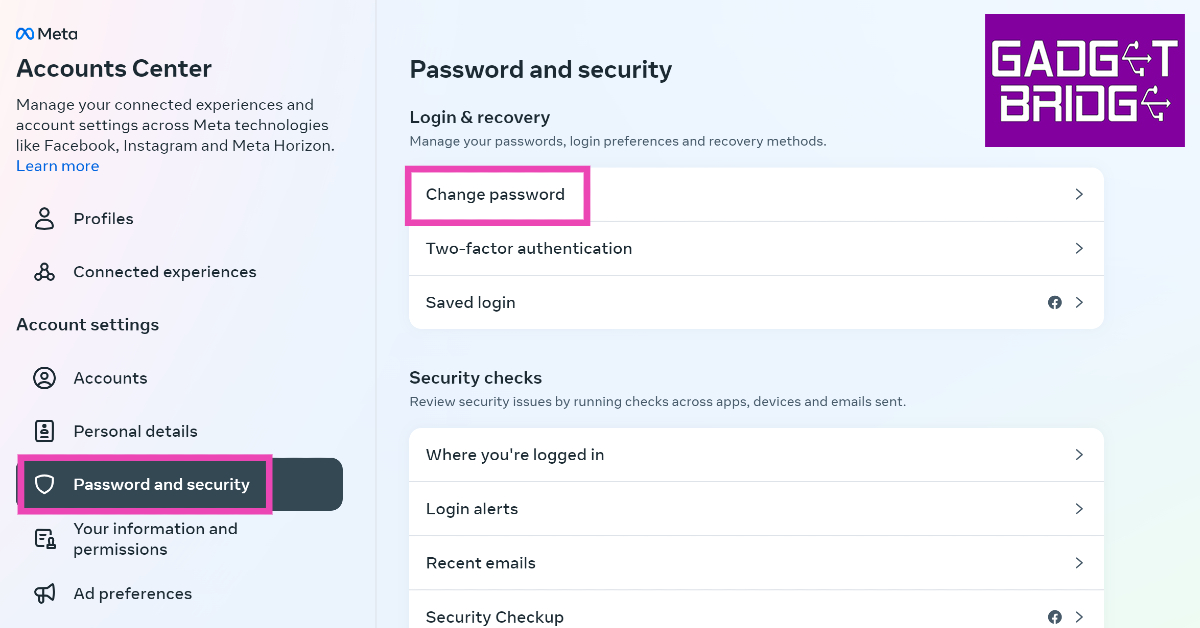
Task: Open the Security Checkup row
Action: click(x=494, y=617)
